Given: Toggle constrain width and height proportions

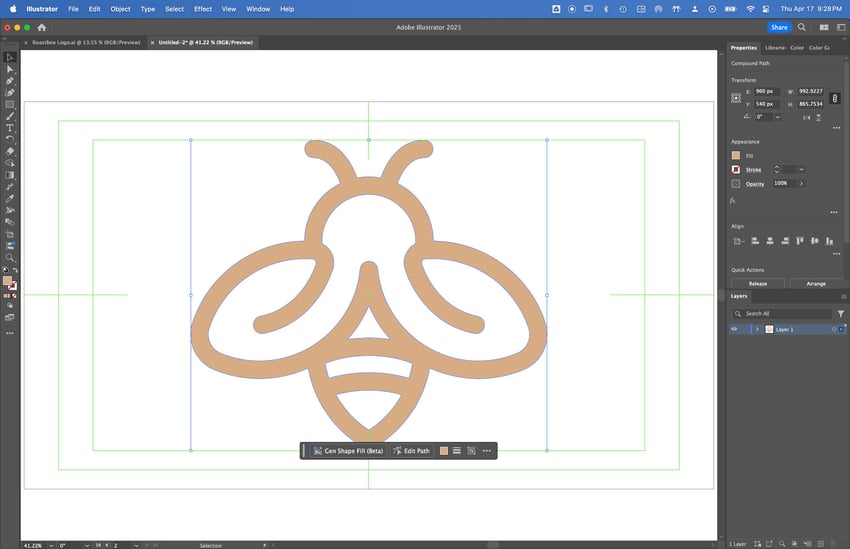Looking at the screenshot, I should (x=835, y=98).
